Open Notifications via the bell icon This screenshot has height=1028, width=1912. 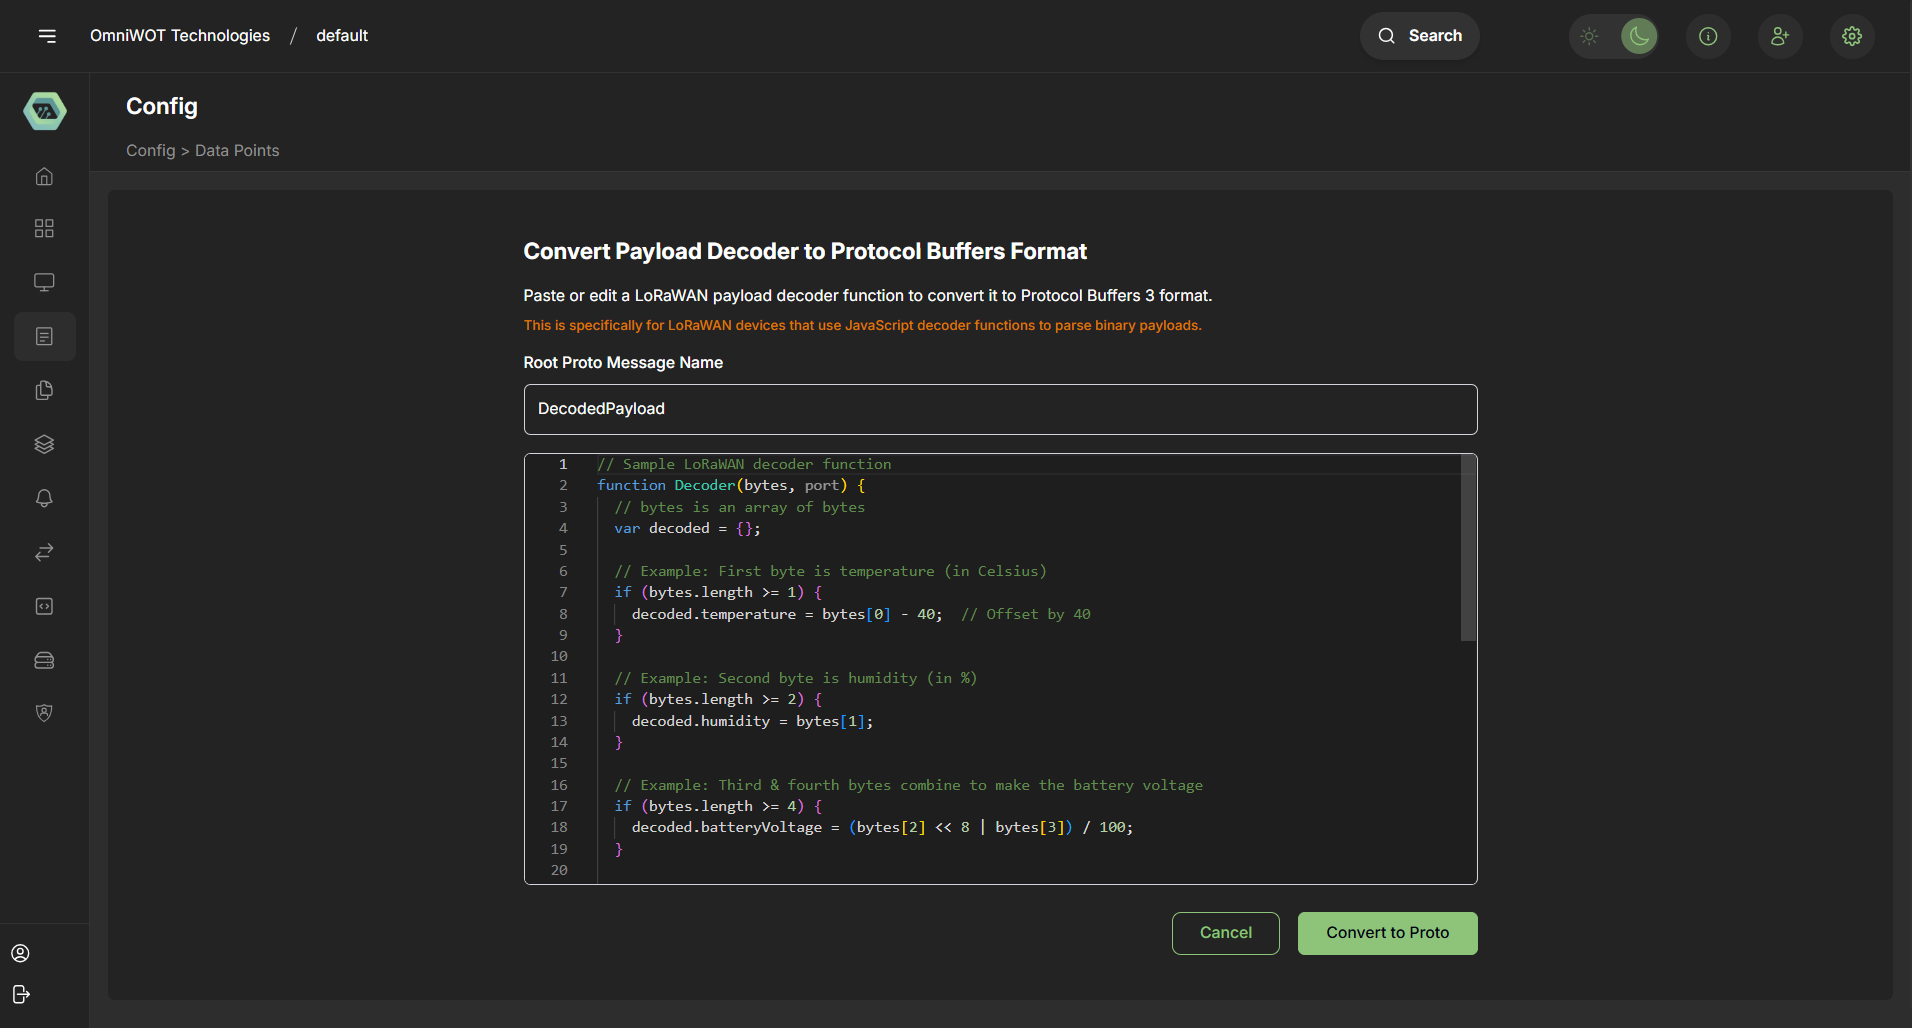44,498
